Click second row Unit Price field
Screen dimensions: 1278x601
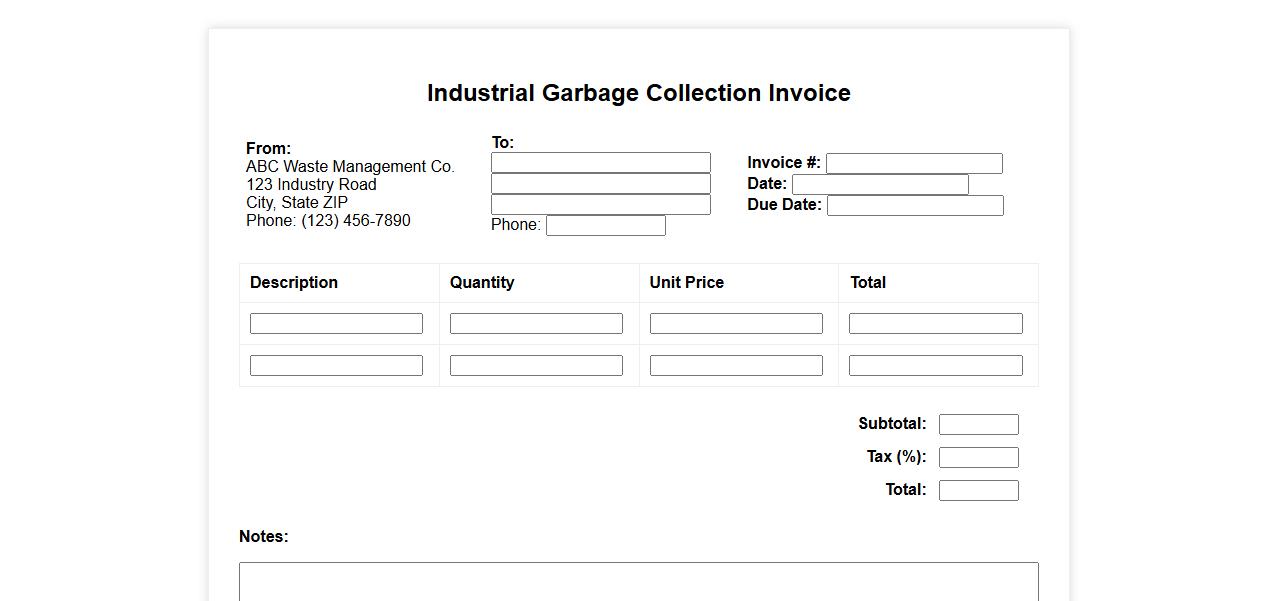coord(736,366)
